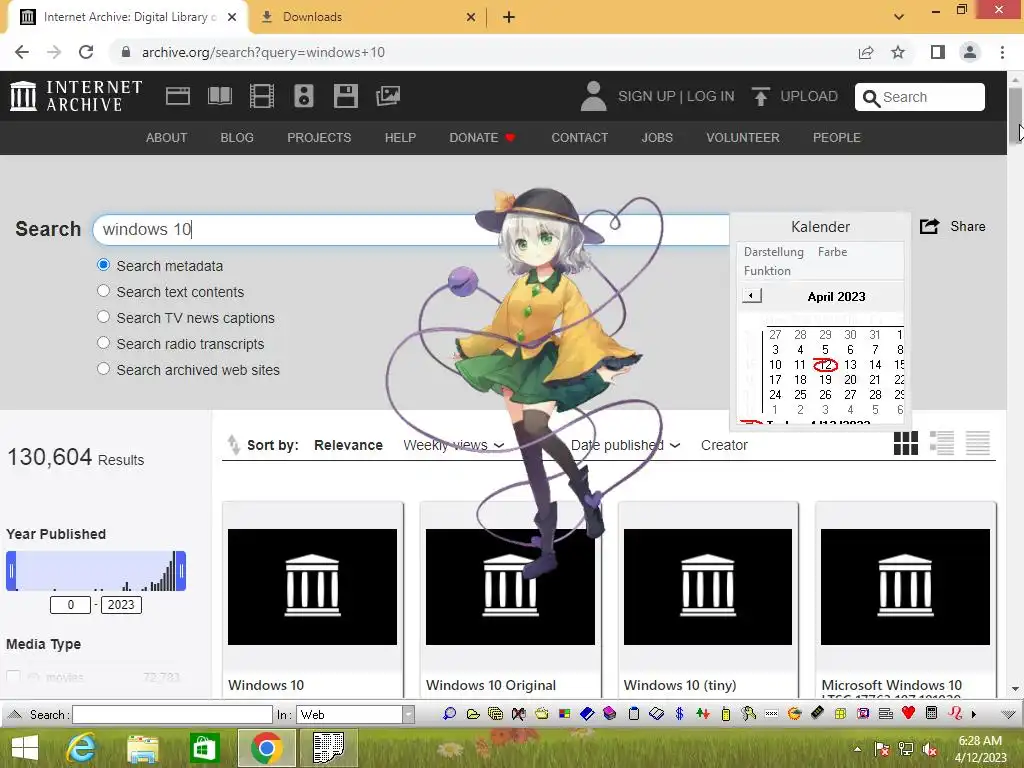Switch to tile grid view of results

pyautogui.click(x=905, y=443)
